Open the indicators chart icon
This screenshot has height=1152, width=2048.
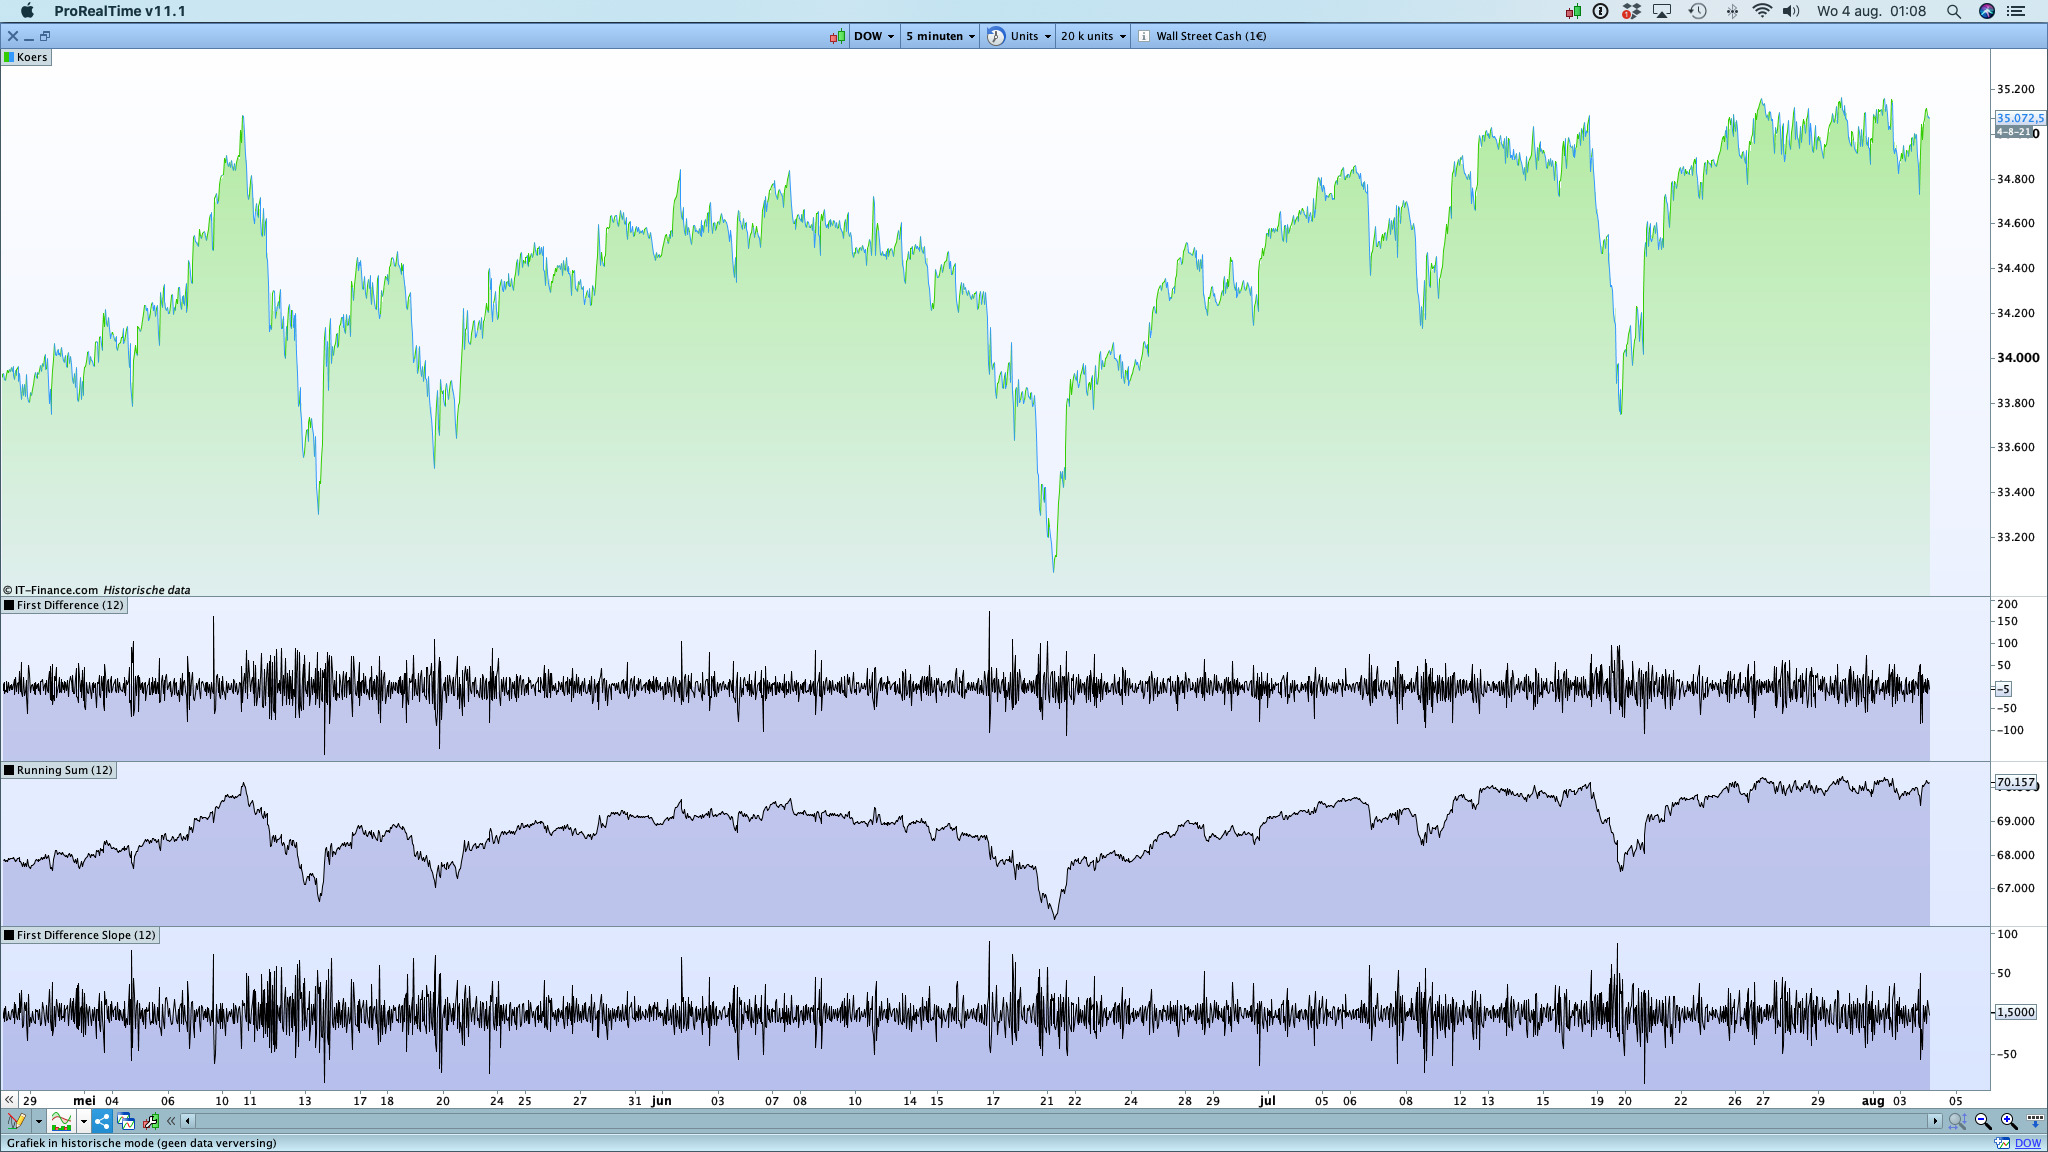61,1121
